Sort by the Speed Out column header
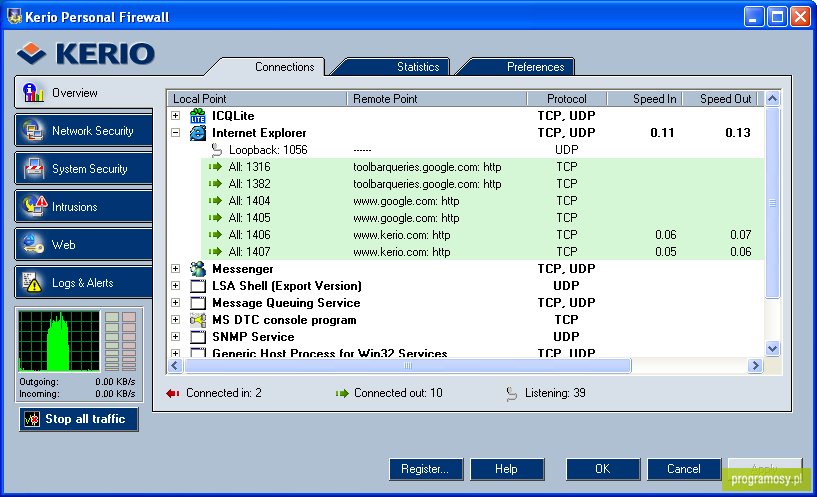817x497 pixels. click(x=720, y=99)
